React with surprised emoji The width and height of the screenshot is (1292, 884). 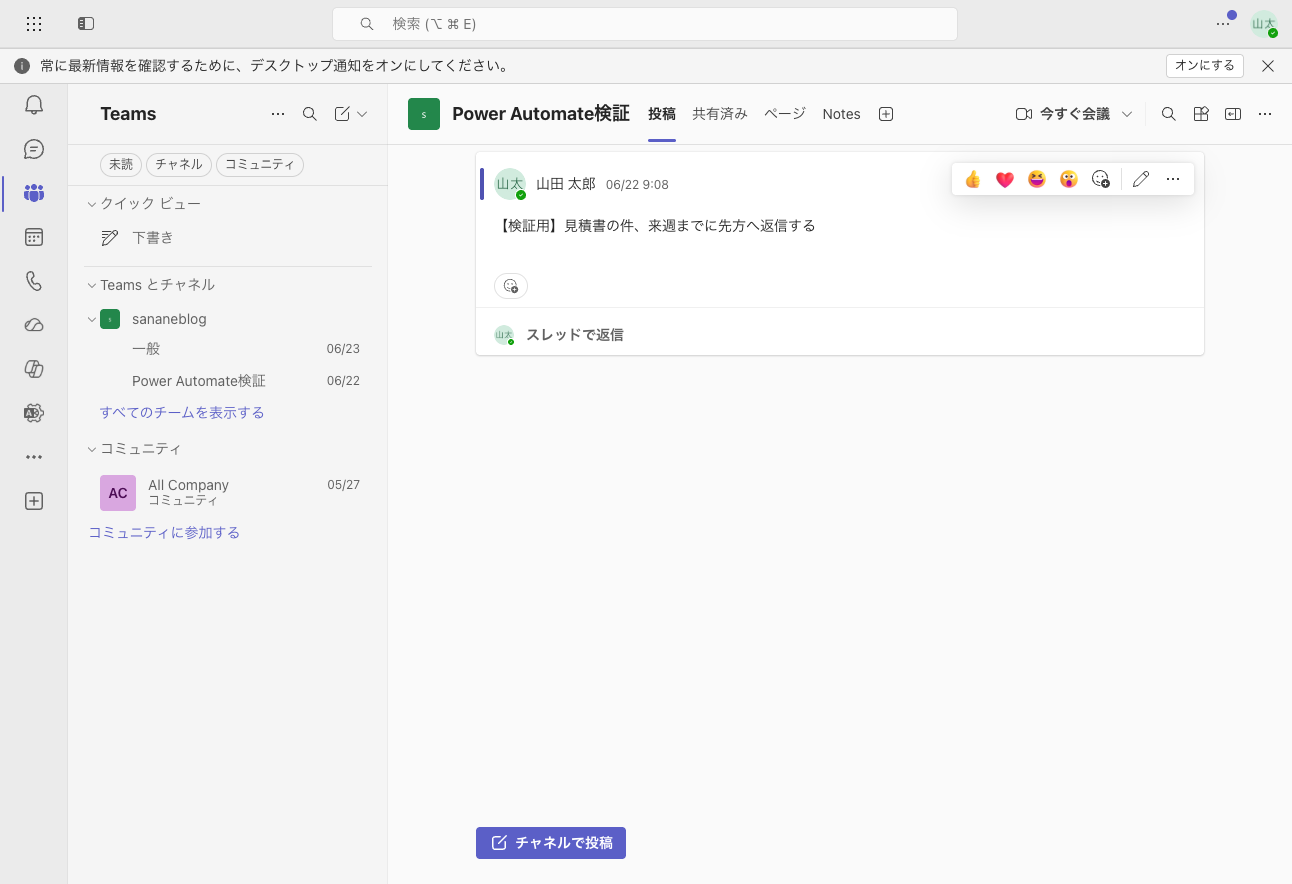(1069, 179)
